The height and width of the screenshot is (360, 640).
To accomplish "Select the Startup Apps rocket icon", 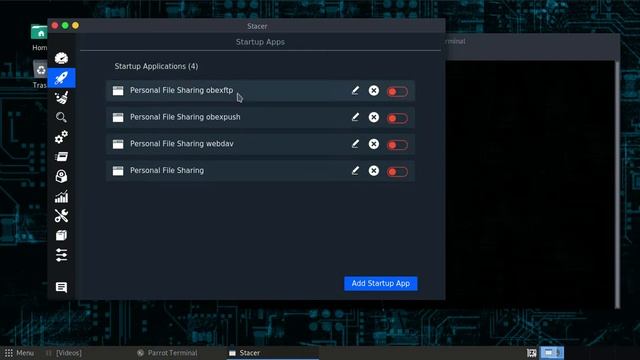I will [x=61, y=78].
